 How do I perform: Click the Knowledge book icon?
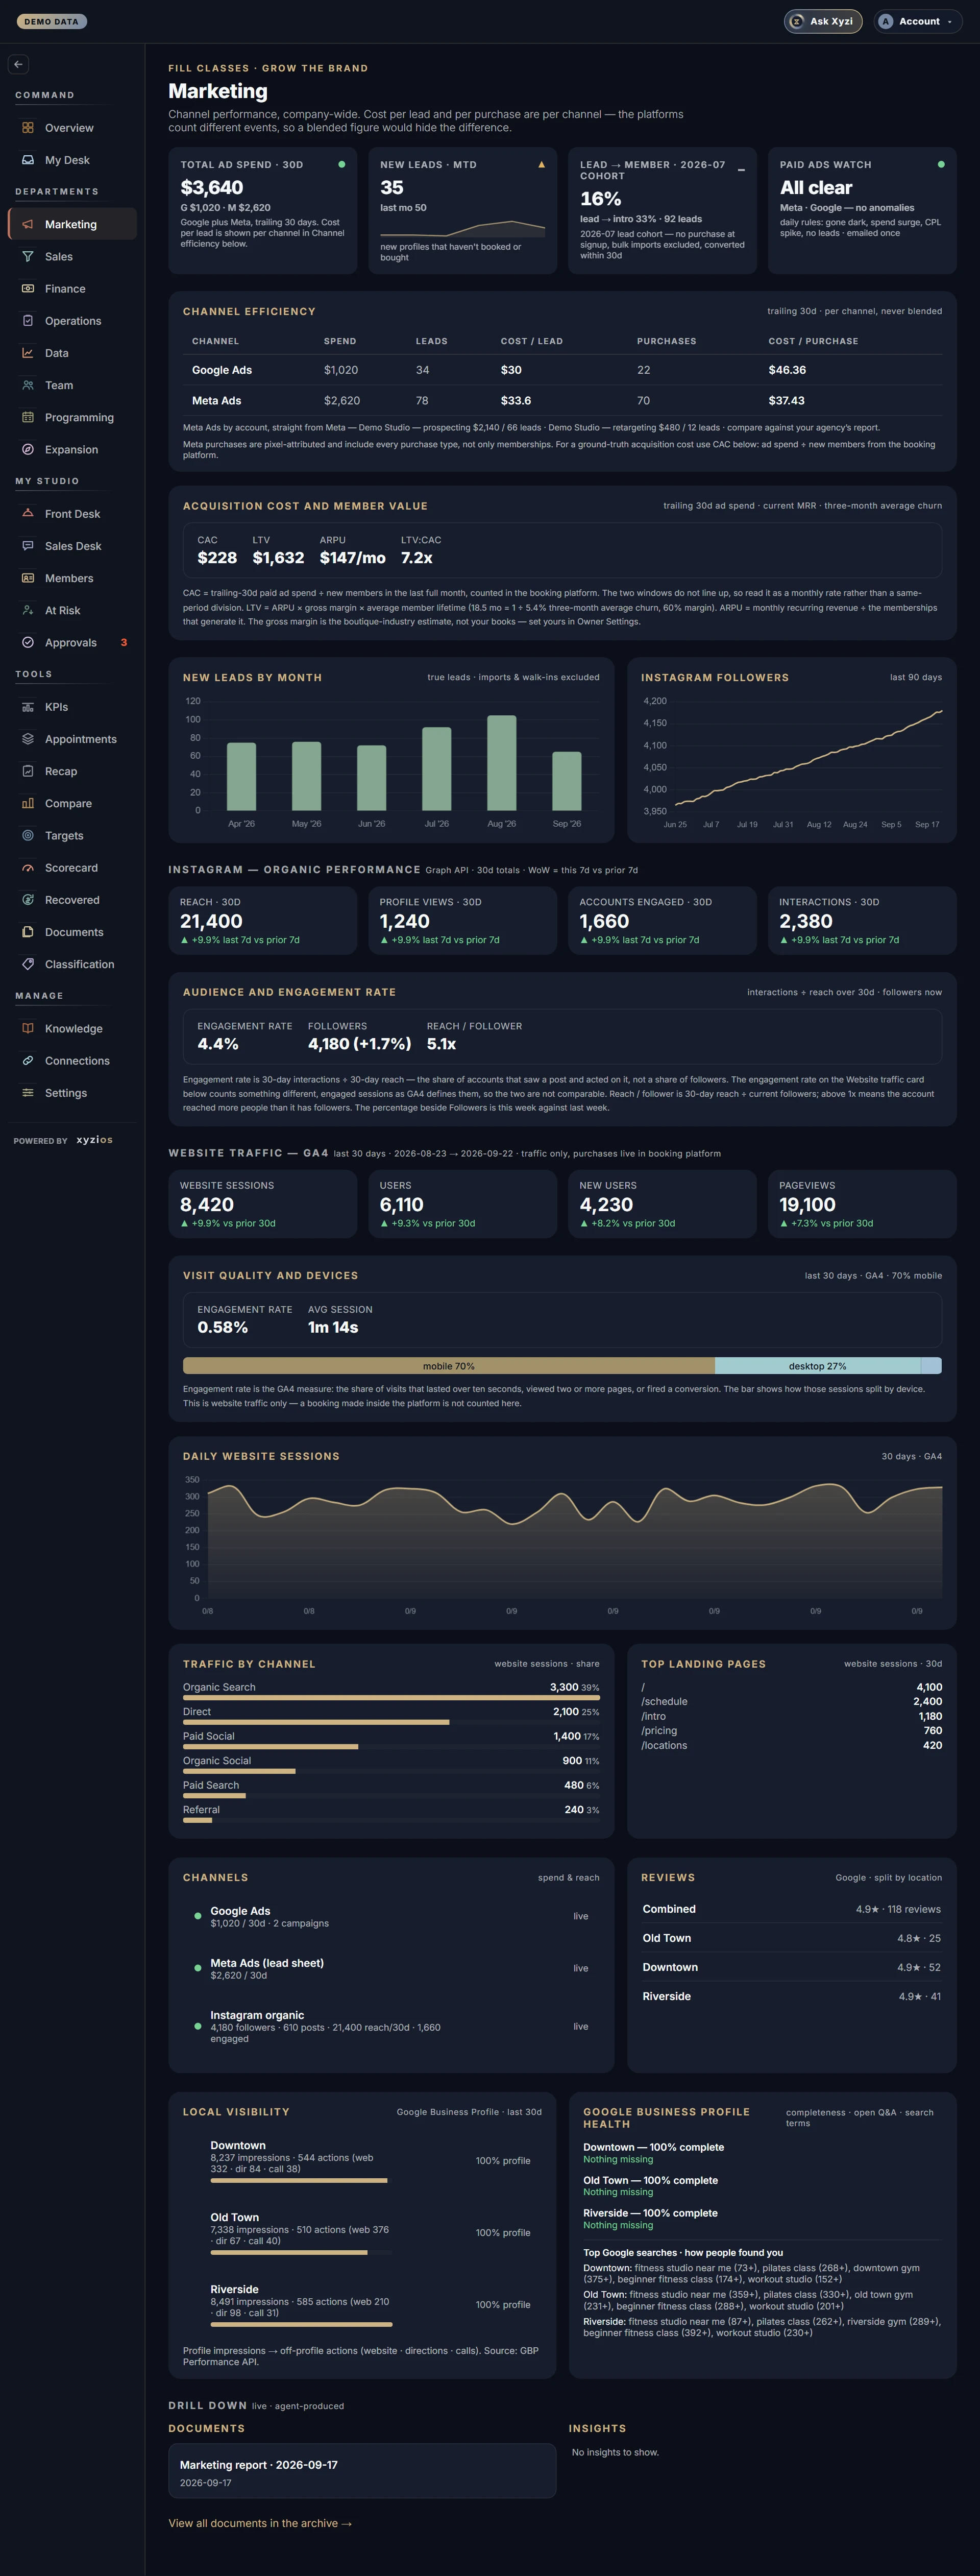(28, 1028)
